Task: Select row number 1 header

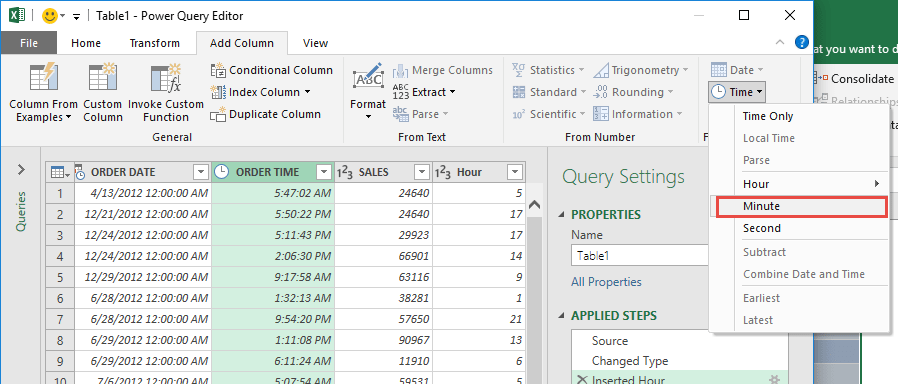Action: tap(60, 193)
